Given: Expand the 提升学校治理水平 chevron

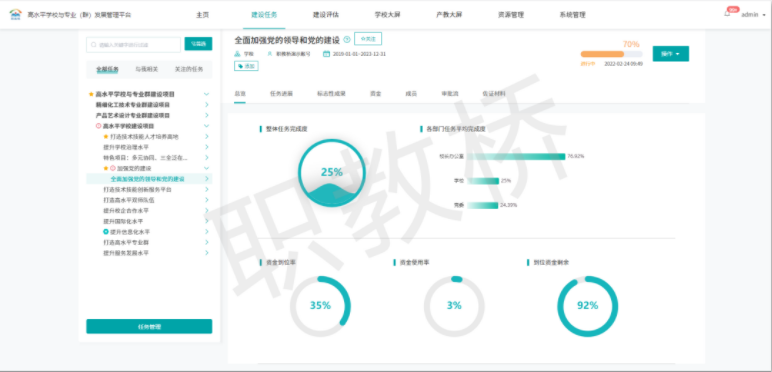Looking at the screenshot, I should [206, 147].
